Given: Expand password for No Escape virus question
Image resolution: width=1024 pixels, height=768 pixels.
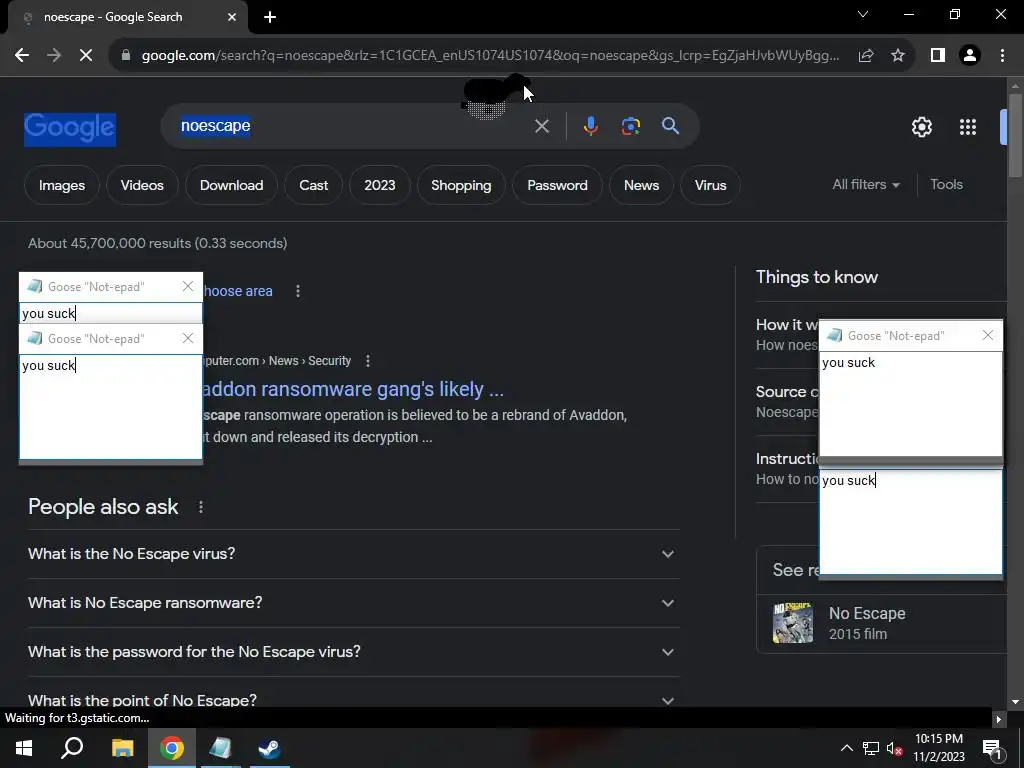Looking at the screenshot, I should click(354, 652).
